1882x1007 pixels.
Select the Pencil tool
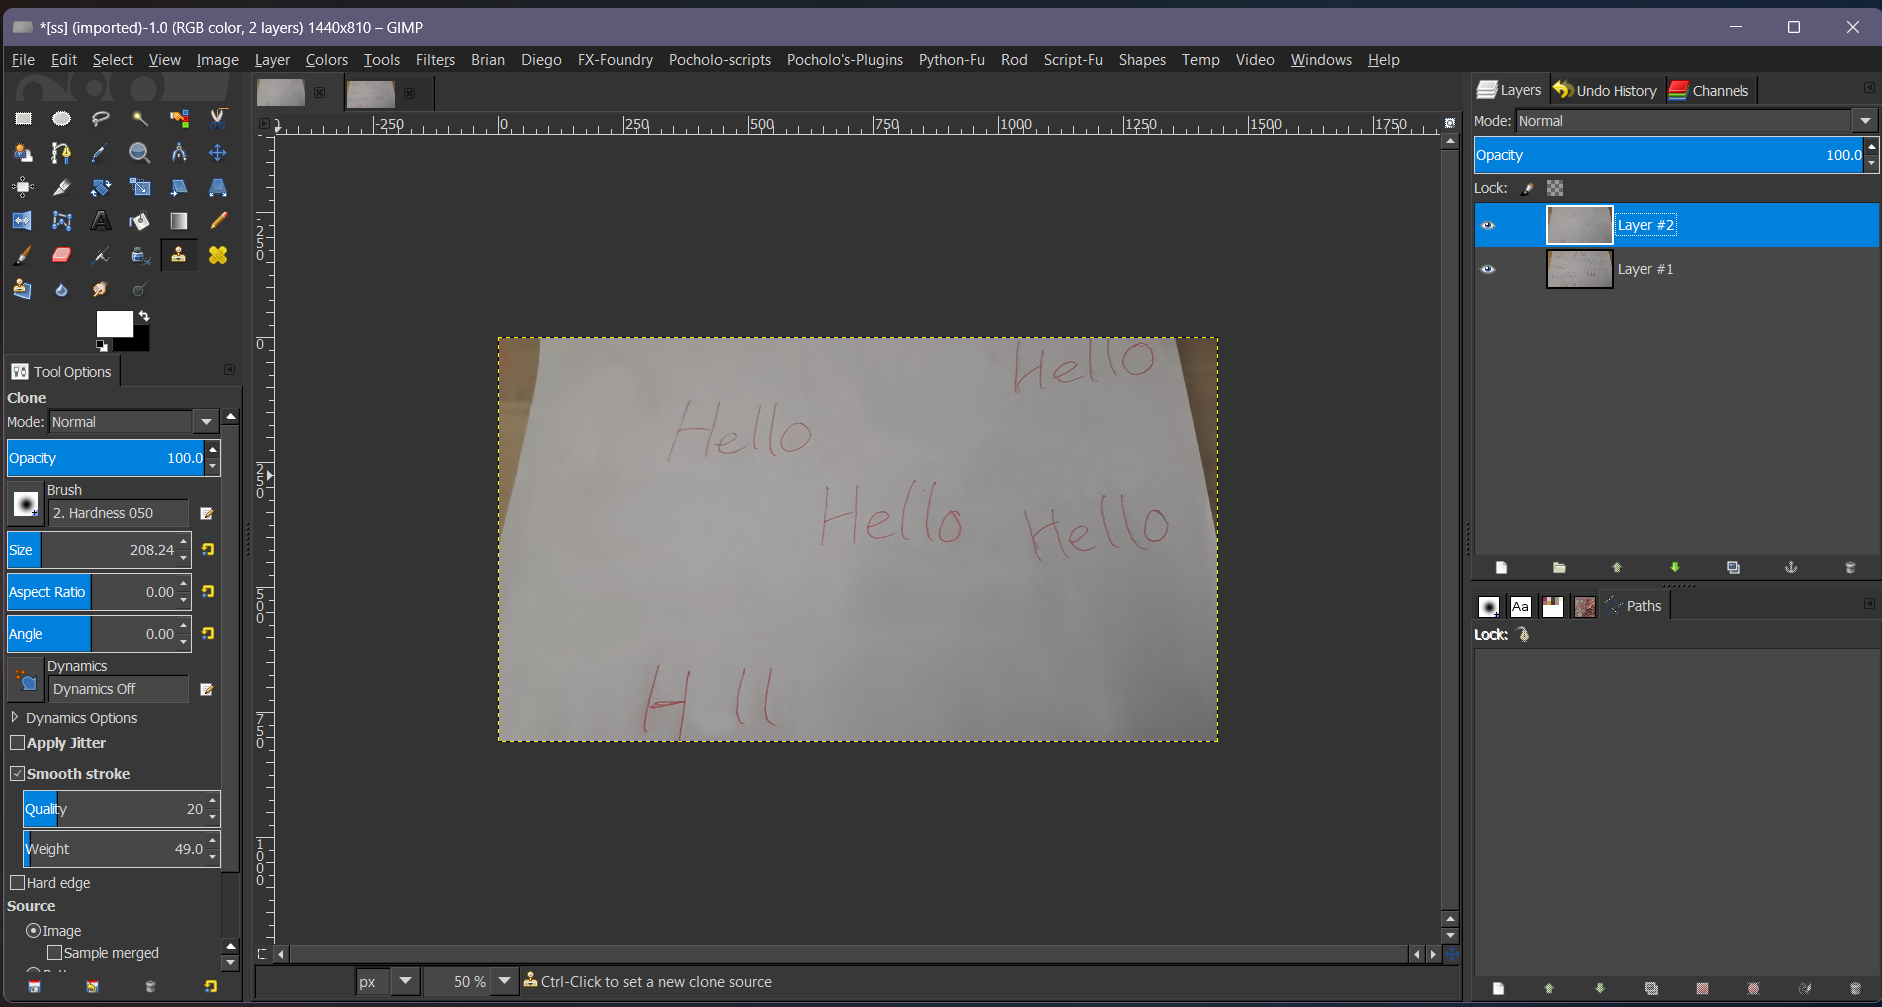[218, 221]
